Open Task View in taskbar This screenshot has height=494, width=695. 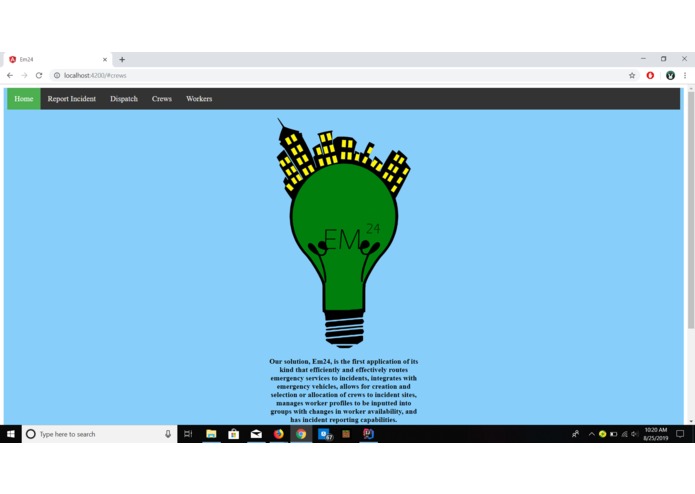point(188,434)
